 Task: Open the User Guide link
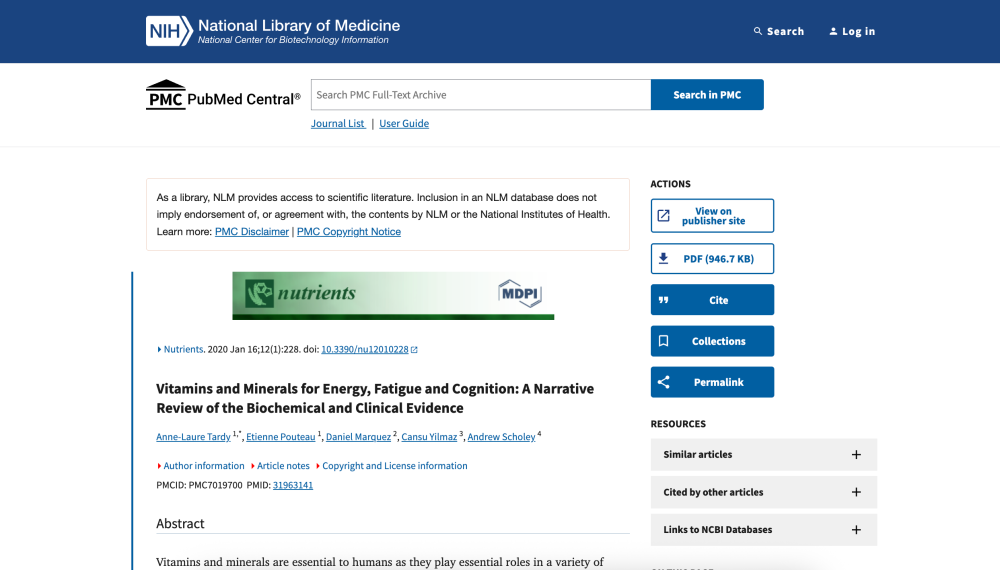(x=404, y=123)
